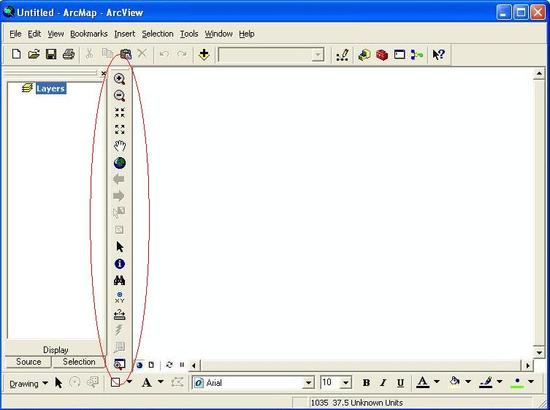Open the Window menu
The image size is (550, 410).
[219, 34]
